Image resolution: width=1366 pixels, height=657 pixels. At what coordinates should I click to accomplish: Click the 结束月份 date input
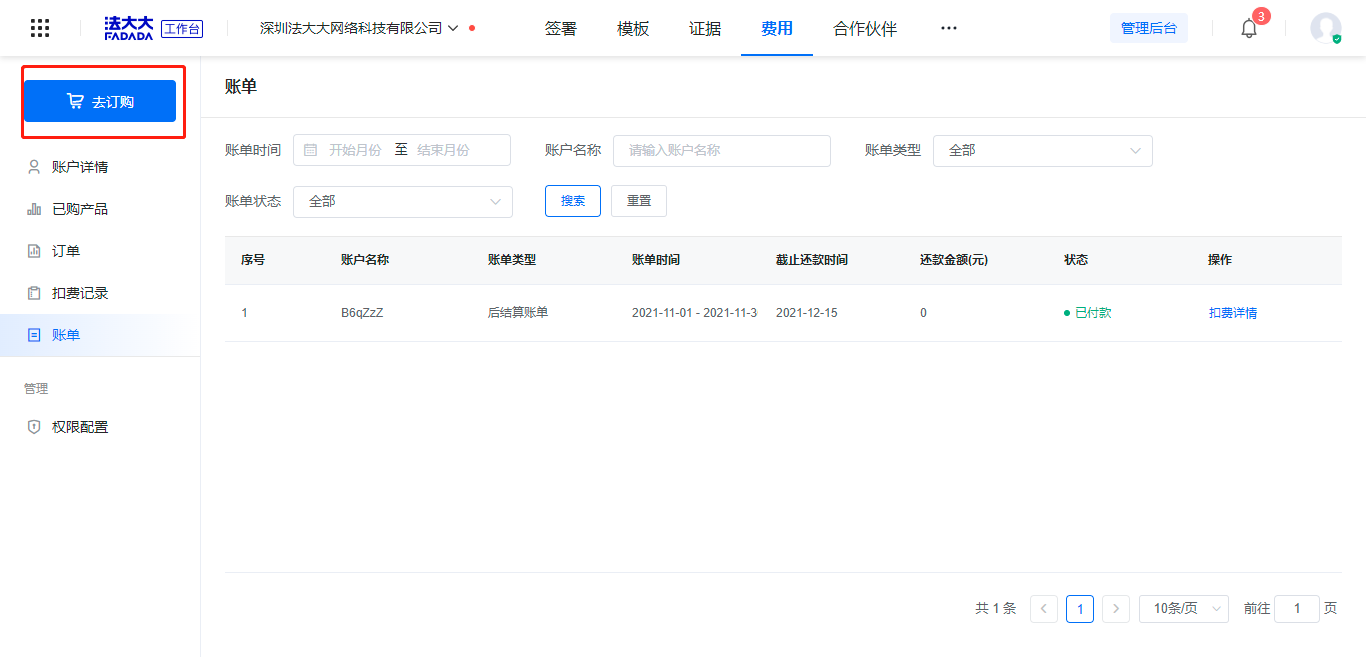tap(444, 150)
